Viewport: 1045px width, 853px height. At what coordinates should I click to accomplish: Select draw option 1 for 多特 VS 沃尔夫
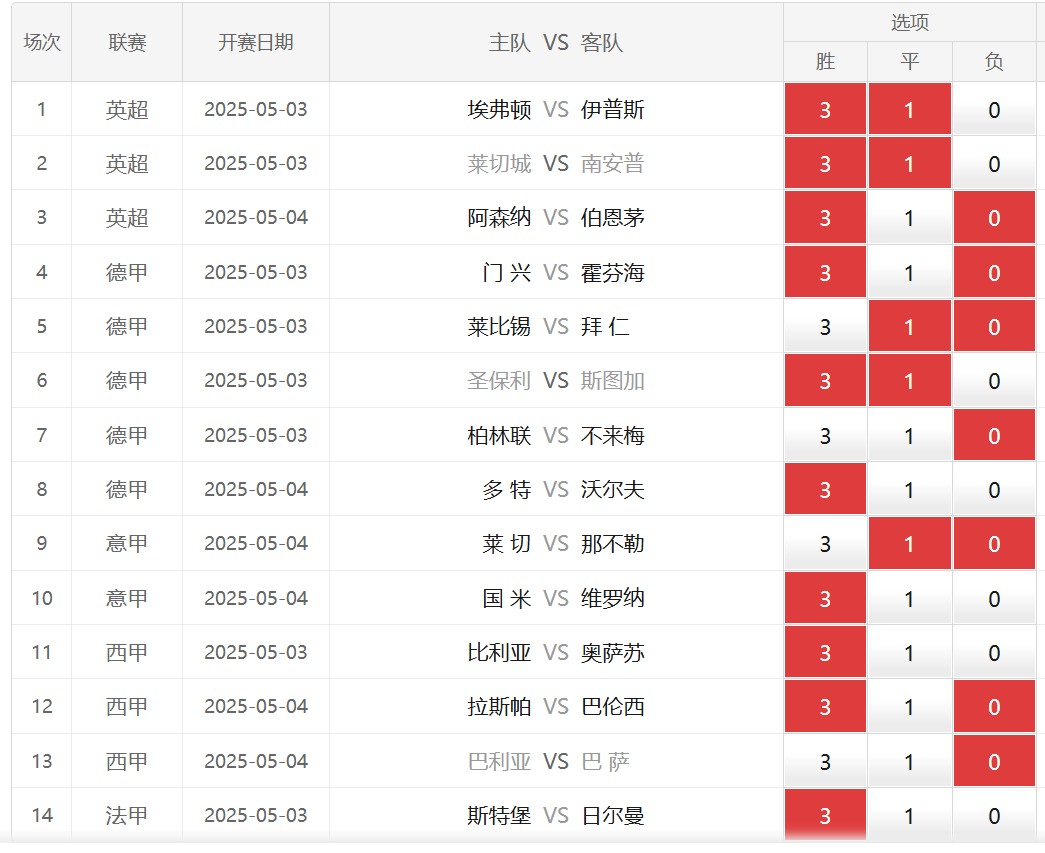[x=910, y=489]
